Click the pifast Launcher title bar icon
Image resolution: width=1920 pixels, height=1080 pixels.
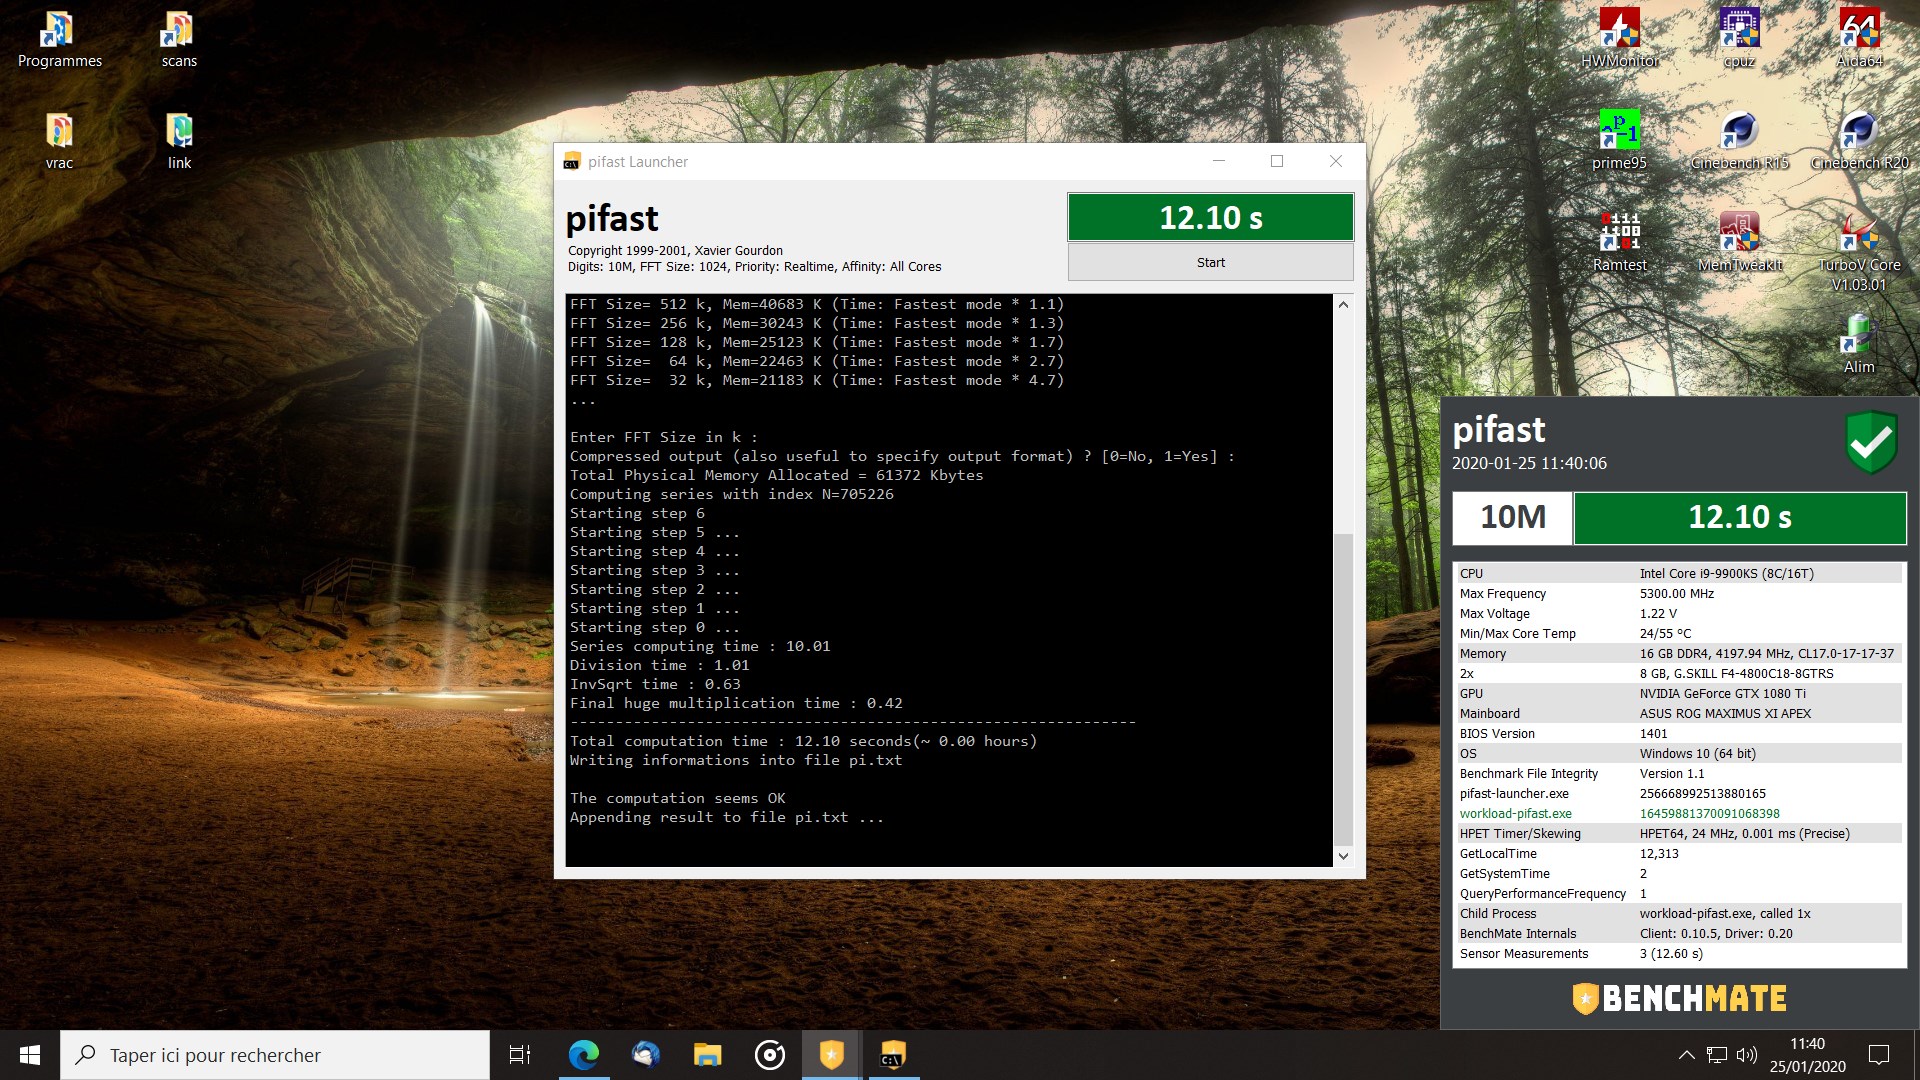(571, 162)
